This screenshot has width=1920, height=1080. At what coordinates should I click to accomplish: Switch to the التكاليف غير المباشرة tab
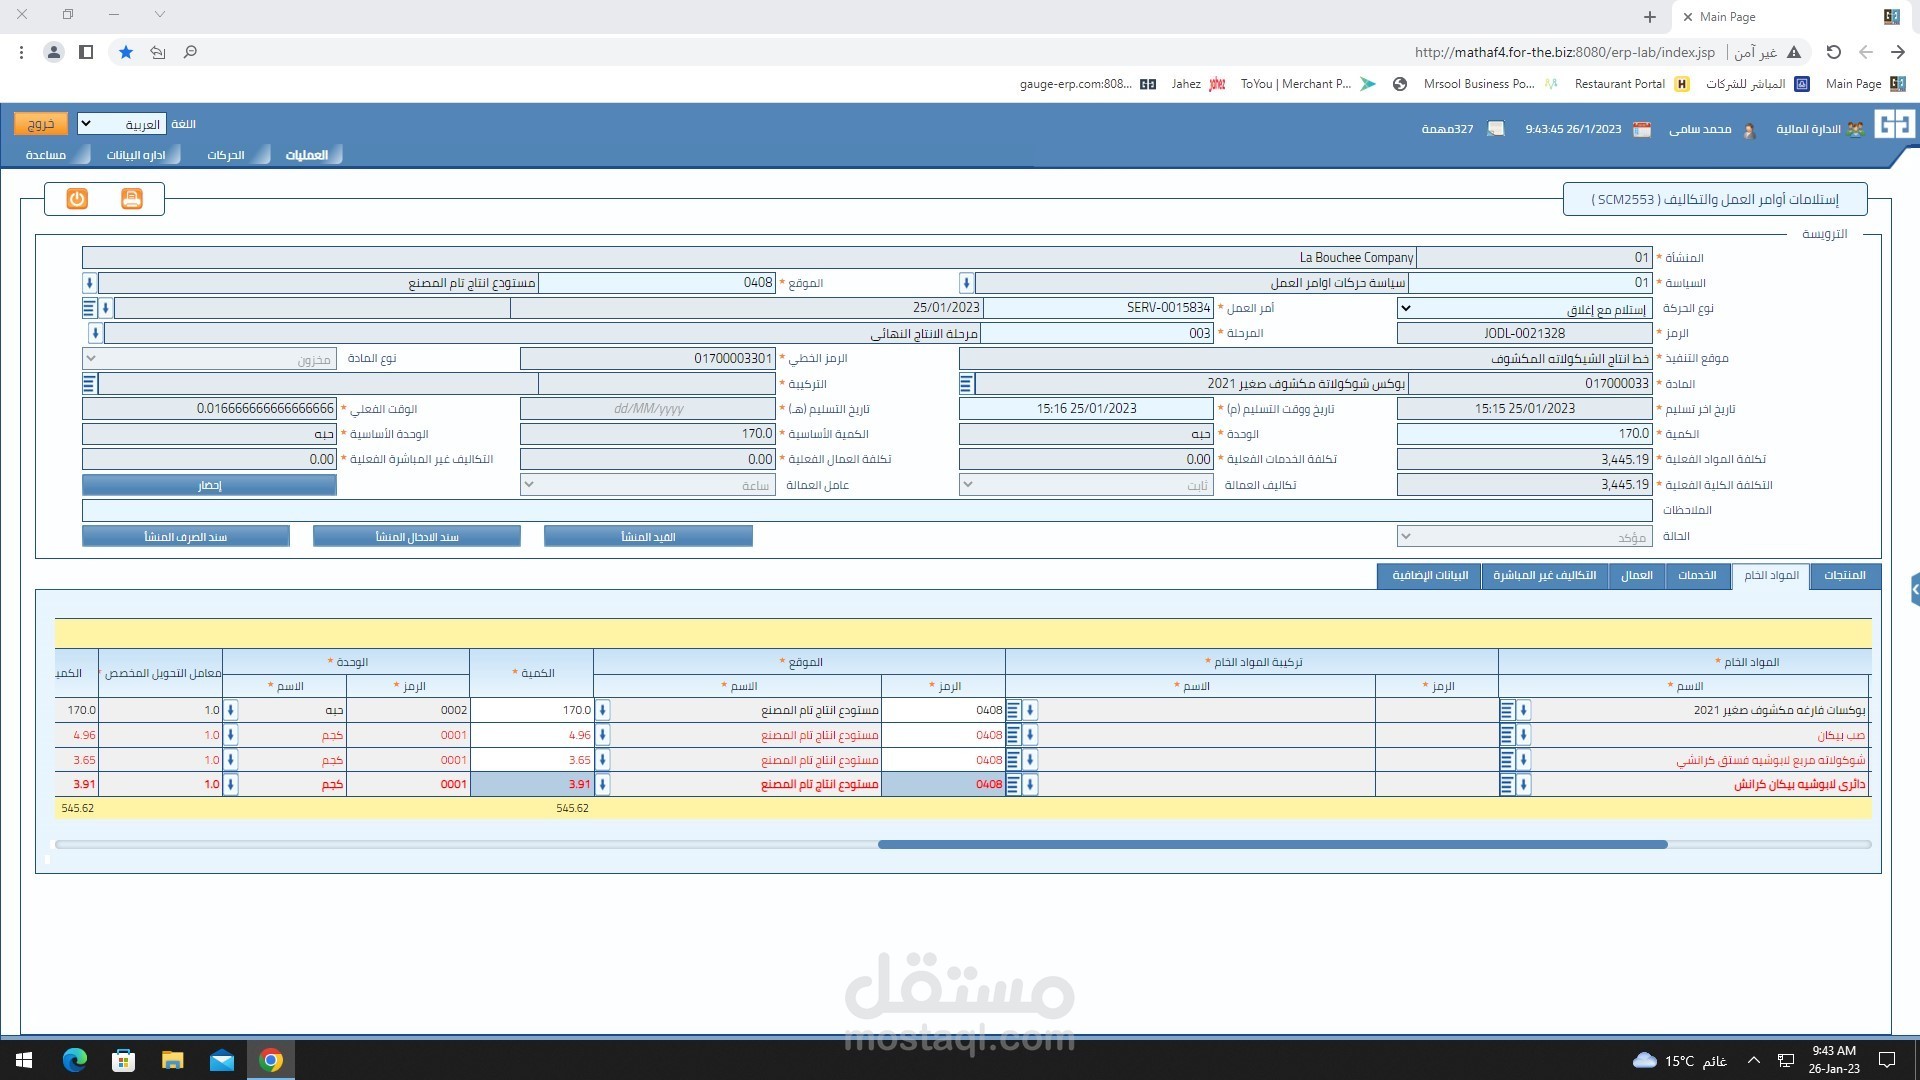[x=1544, y=576]
